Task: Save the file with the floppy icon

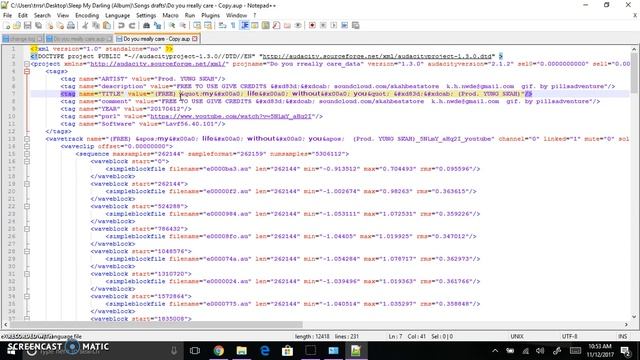Action: point(27,26)
